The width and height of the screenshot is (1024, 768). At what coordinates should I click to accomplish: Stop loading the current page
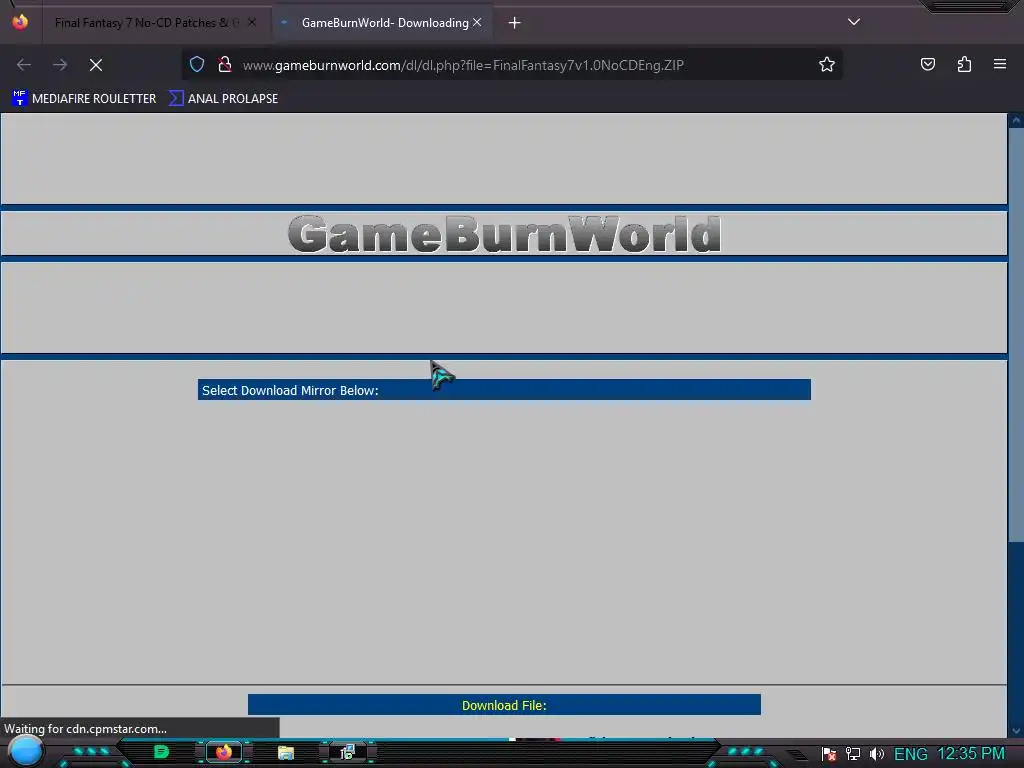pos(96,65)
